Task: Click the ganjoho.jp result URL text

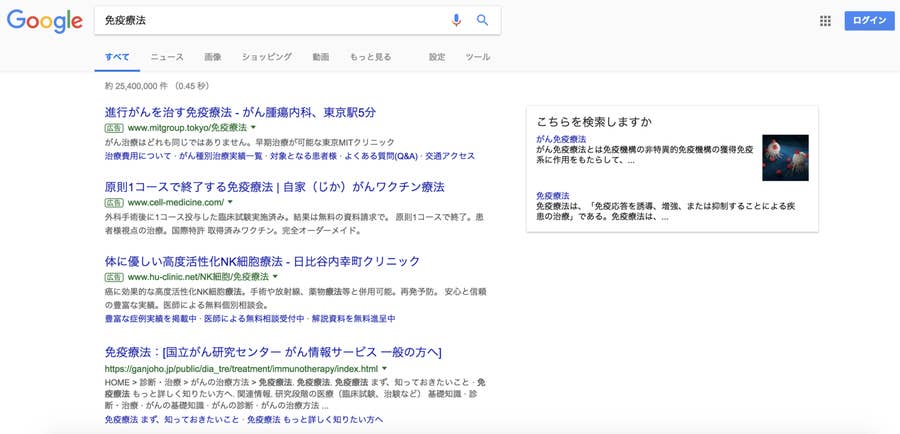Action: tap(241, 369)
